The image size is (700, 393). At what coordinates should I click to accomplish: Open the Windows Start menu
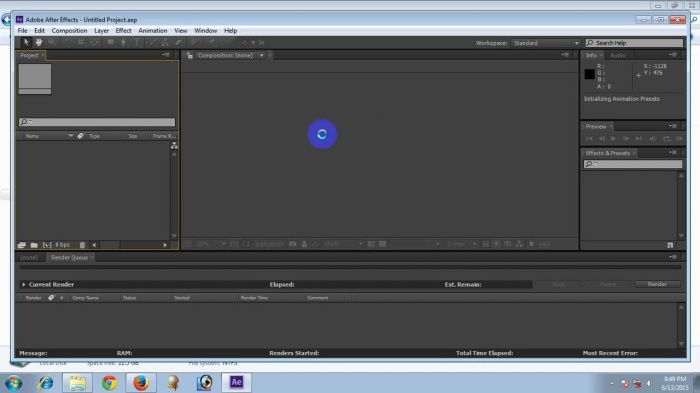click(13, 383)
